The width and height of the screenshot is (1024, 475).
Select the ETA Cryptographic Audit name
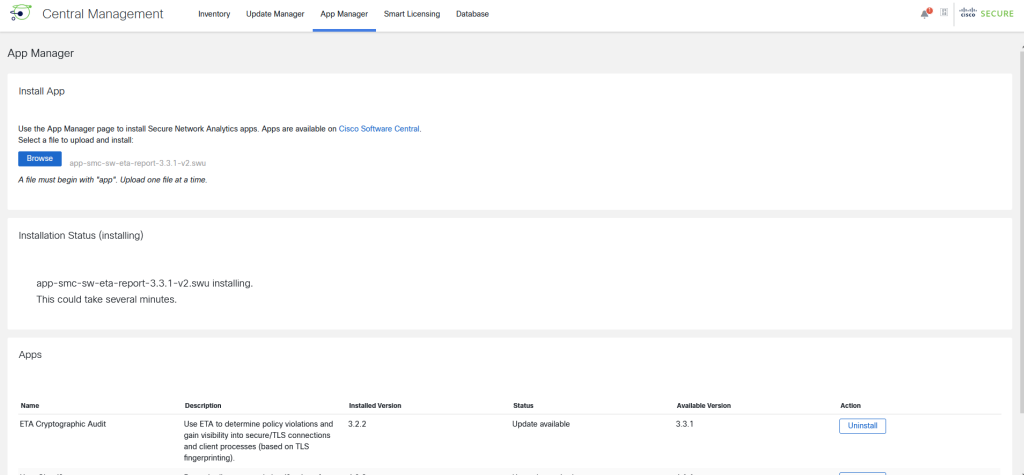[x=63, y=424]
